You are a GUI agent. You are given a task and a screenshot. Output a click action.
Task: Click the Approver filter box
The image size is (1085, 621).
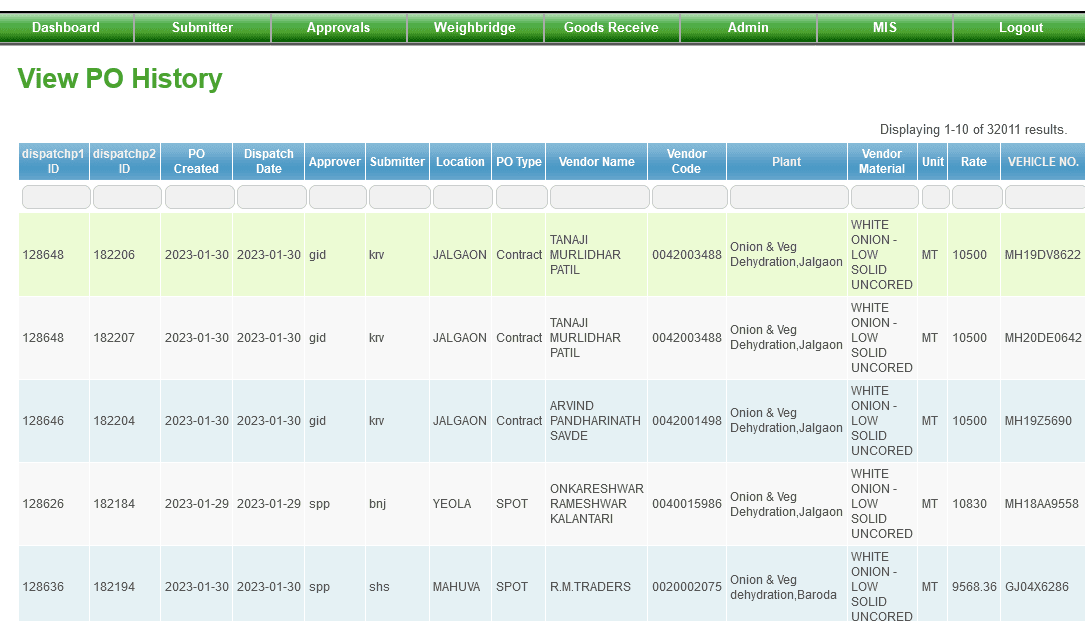click(x=334, y=196)
